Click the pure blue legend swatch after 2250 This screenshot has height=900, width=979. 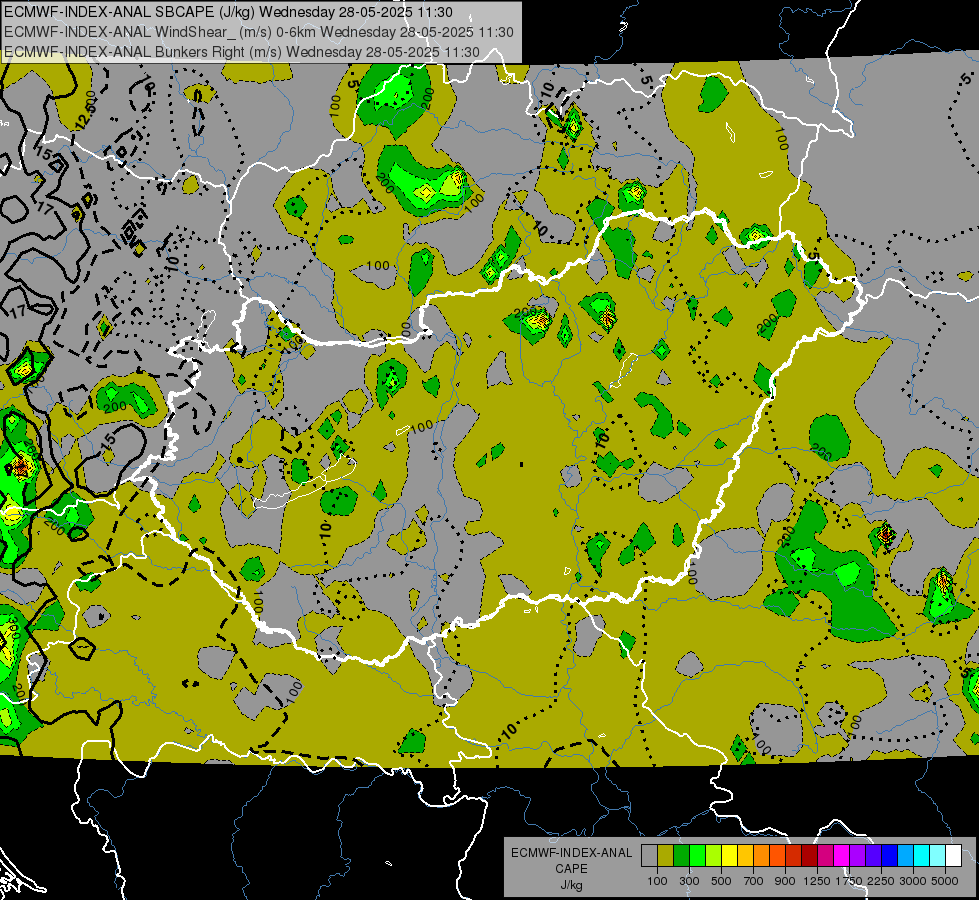[x=890, y=855]
